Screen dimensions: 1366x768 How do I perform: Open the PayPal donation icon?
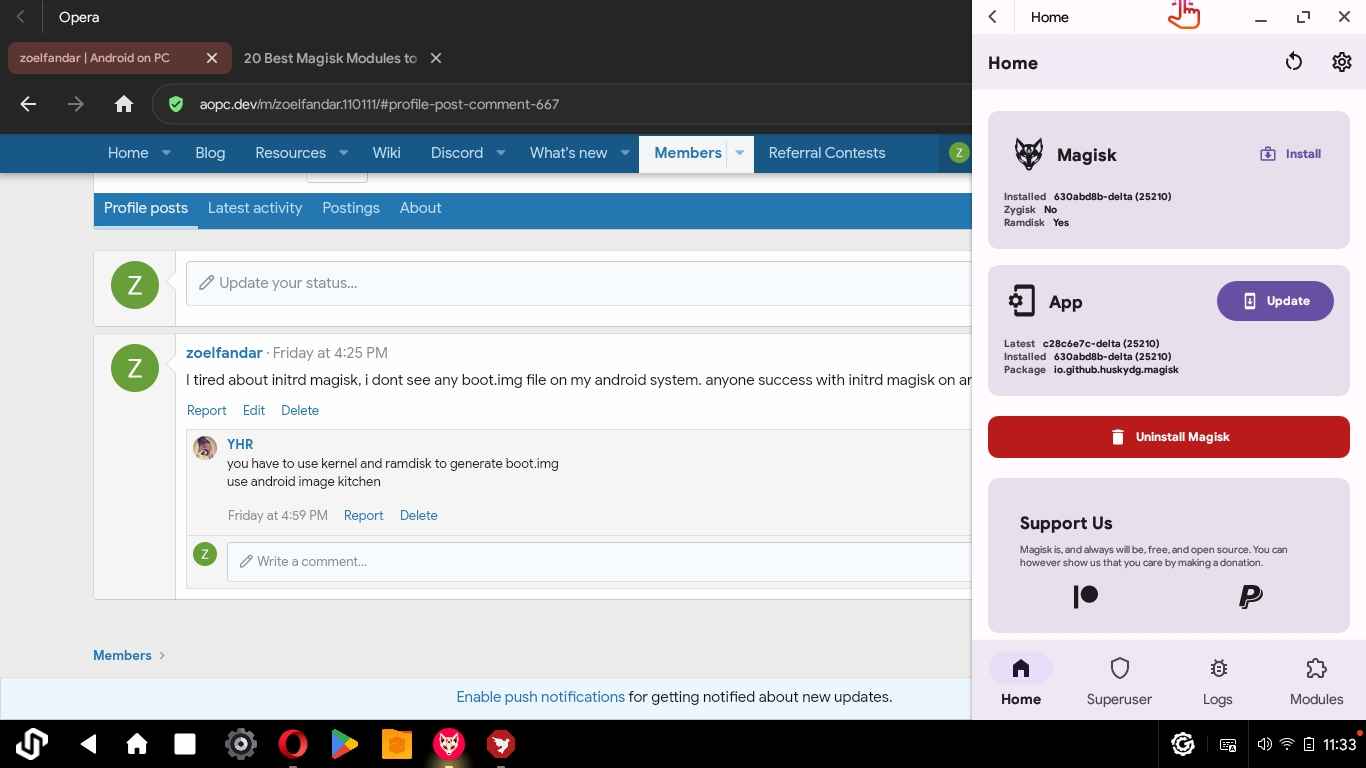pyautogui.click(x=1250, y=597)
